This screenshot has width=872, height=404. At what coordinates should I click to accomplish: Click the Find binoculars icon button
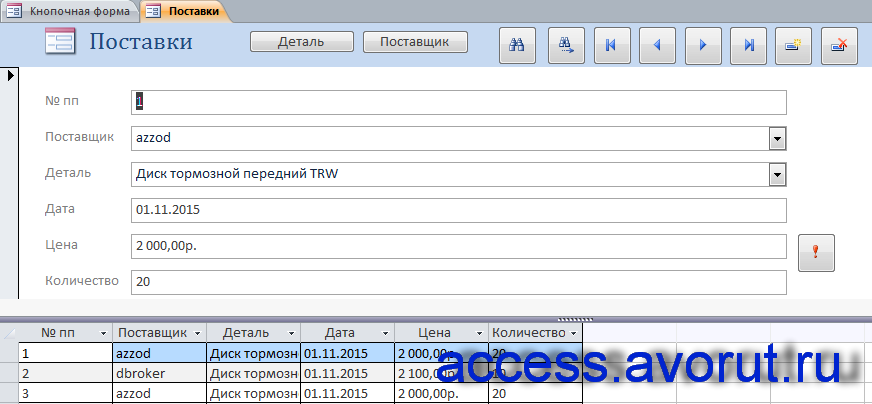(x=517, y=45)
